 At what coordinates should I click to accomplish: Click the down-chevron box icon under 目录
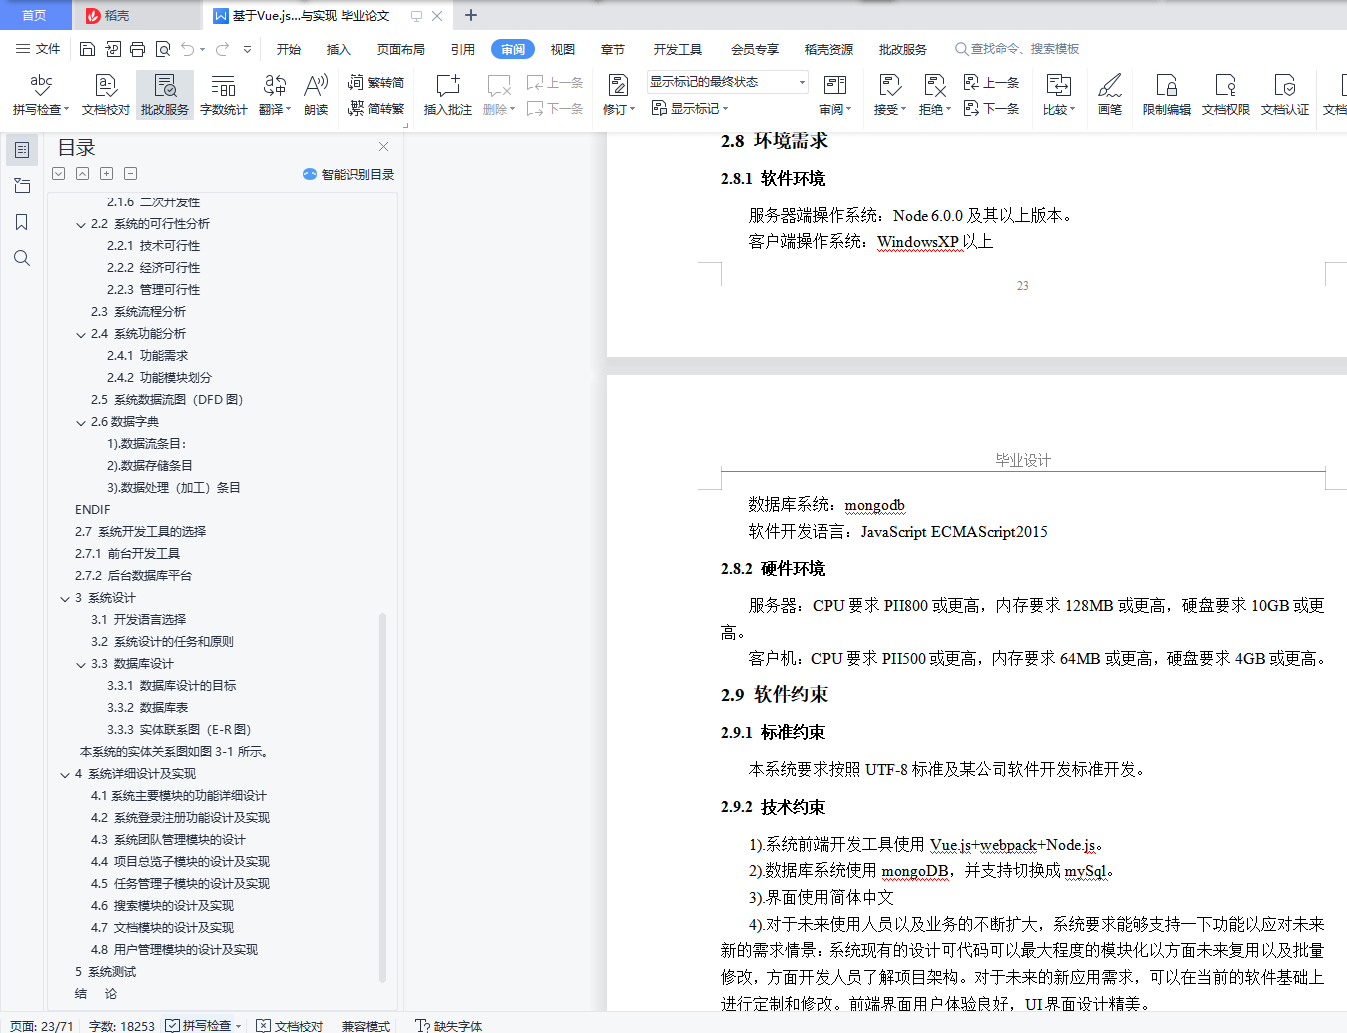tap(59, 174)
